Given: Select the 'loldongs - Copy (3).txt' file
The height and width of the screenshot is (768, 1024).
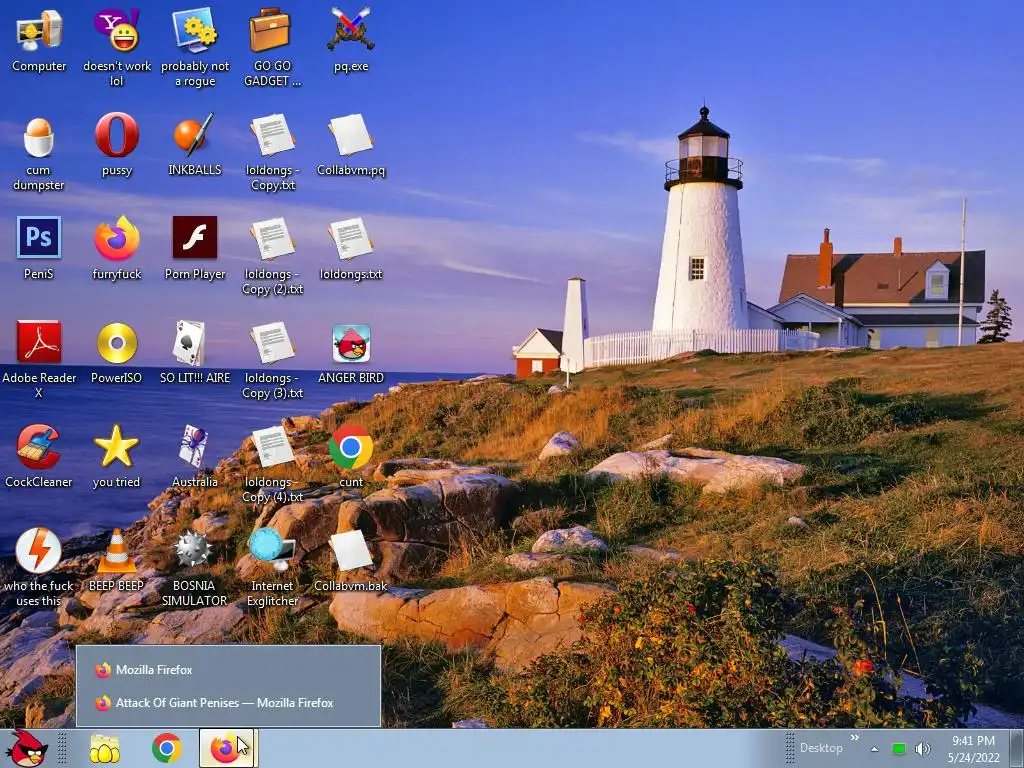Looking at the screenshot, I should 272,359.
